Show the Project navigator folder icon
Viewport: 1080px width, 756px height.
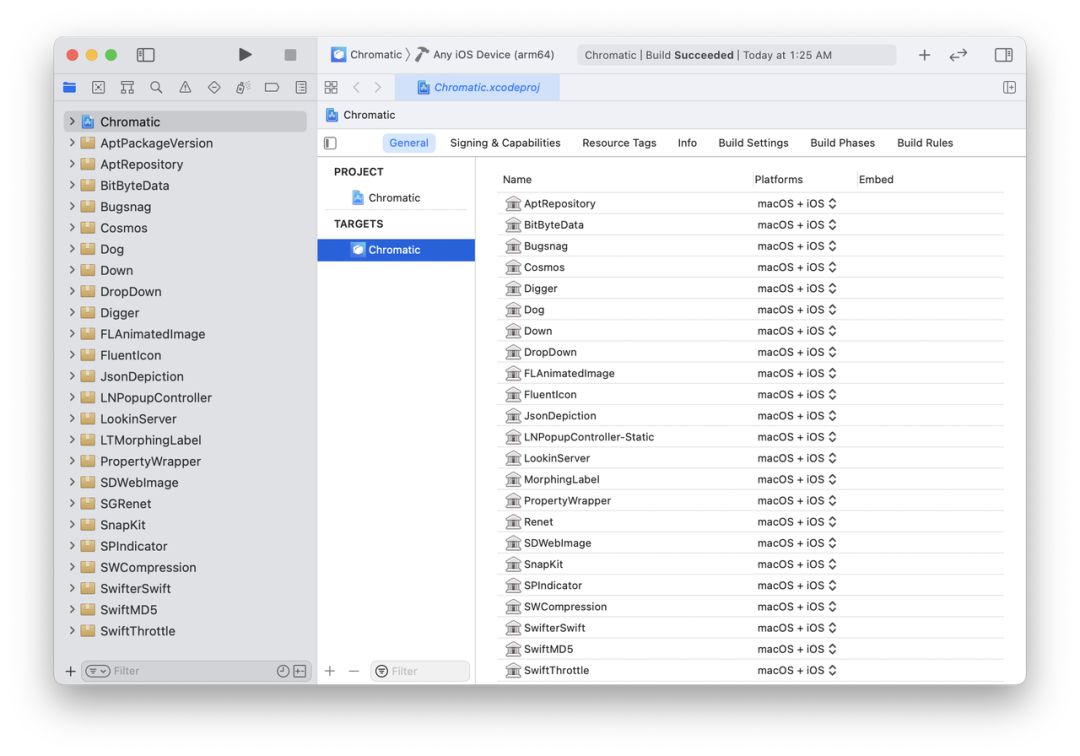[70, 87]
